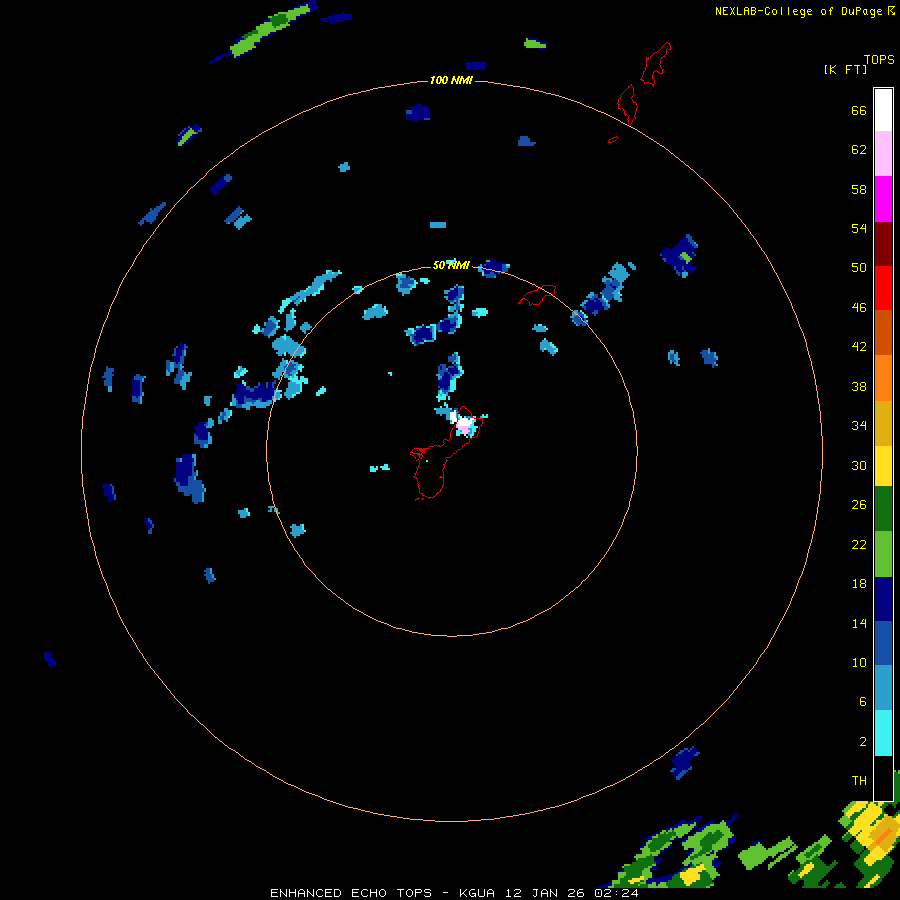Click the TH threshold legend label
Image resolution: width=900 pixels, height=900 pixels.
coord(859,780)
